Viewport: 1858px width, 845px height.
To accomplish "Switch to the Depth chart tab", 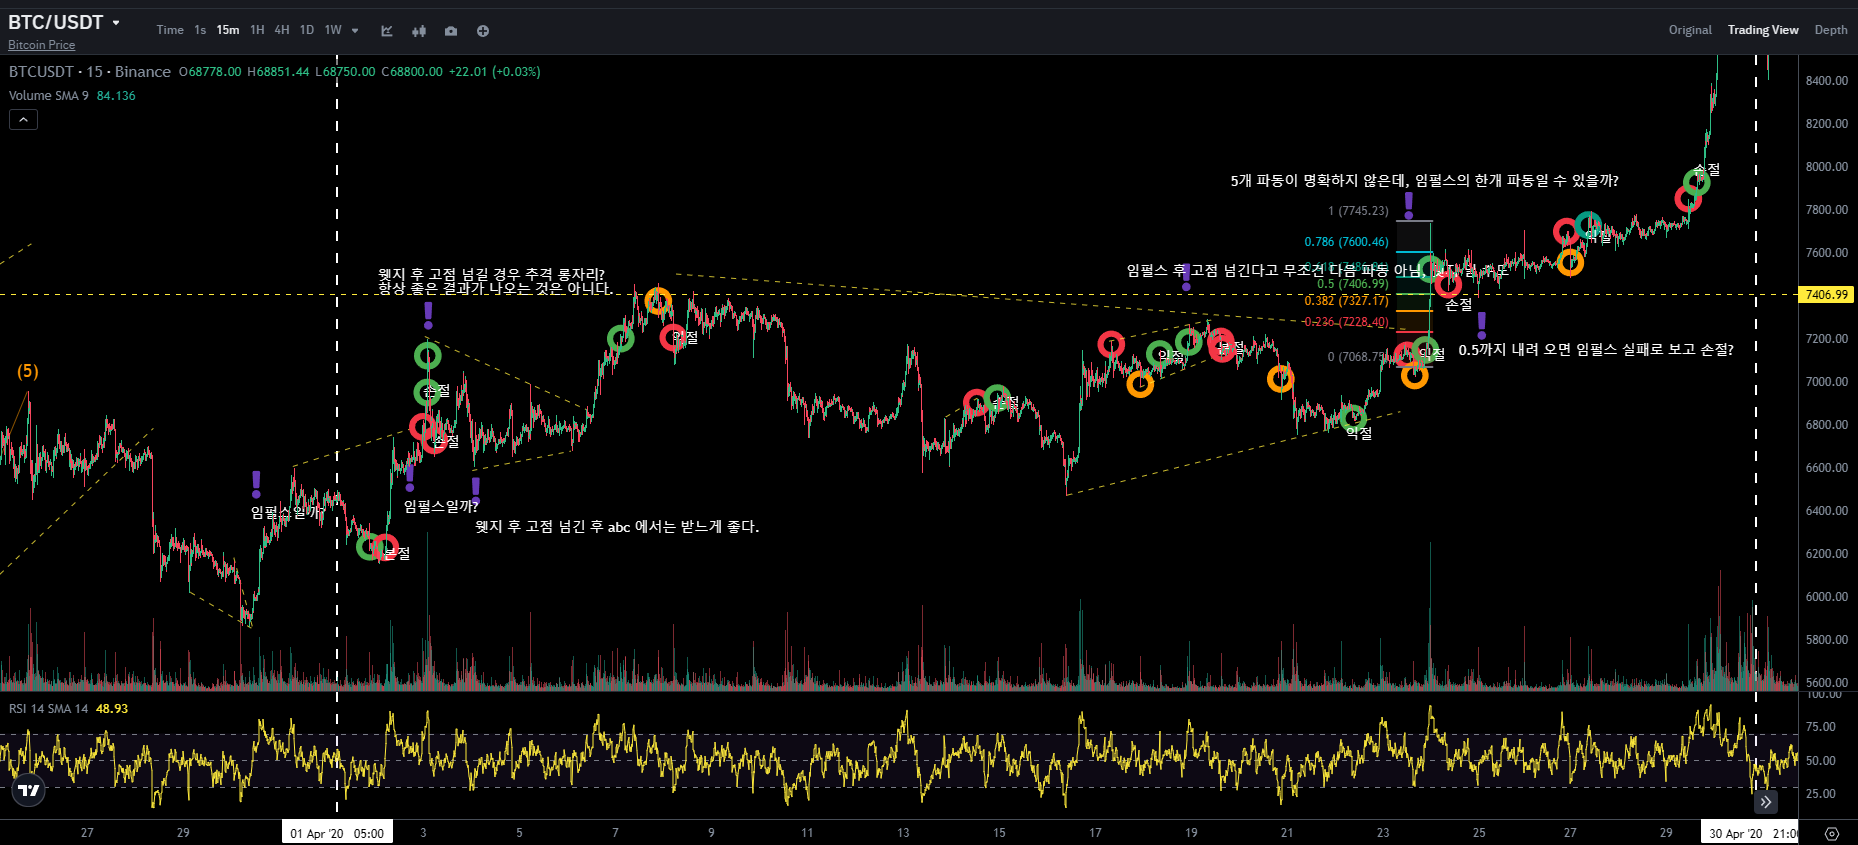I will pyautogui.click(x=1831, y=30).
